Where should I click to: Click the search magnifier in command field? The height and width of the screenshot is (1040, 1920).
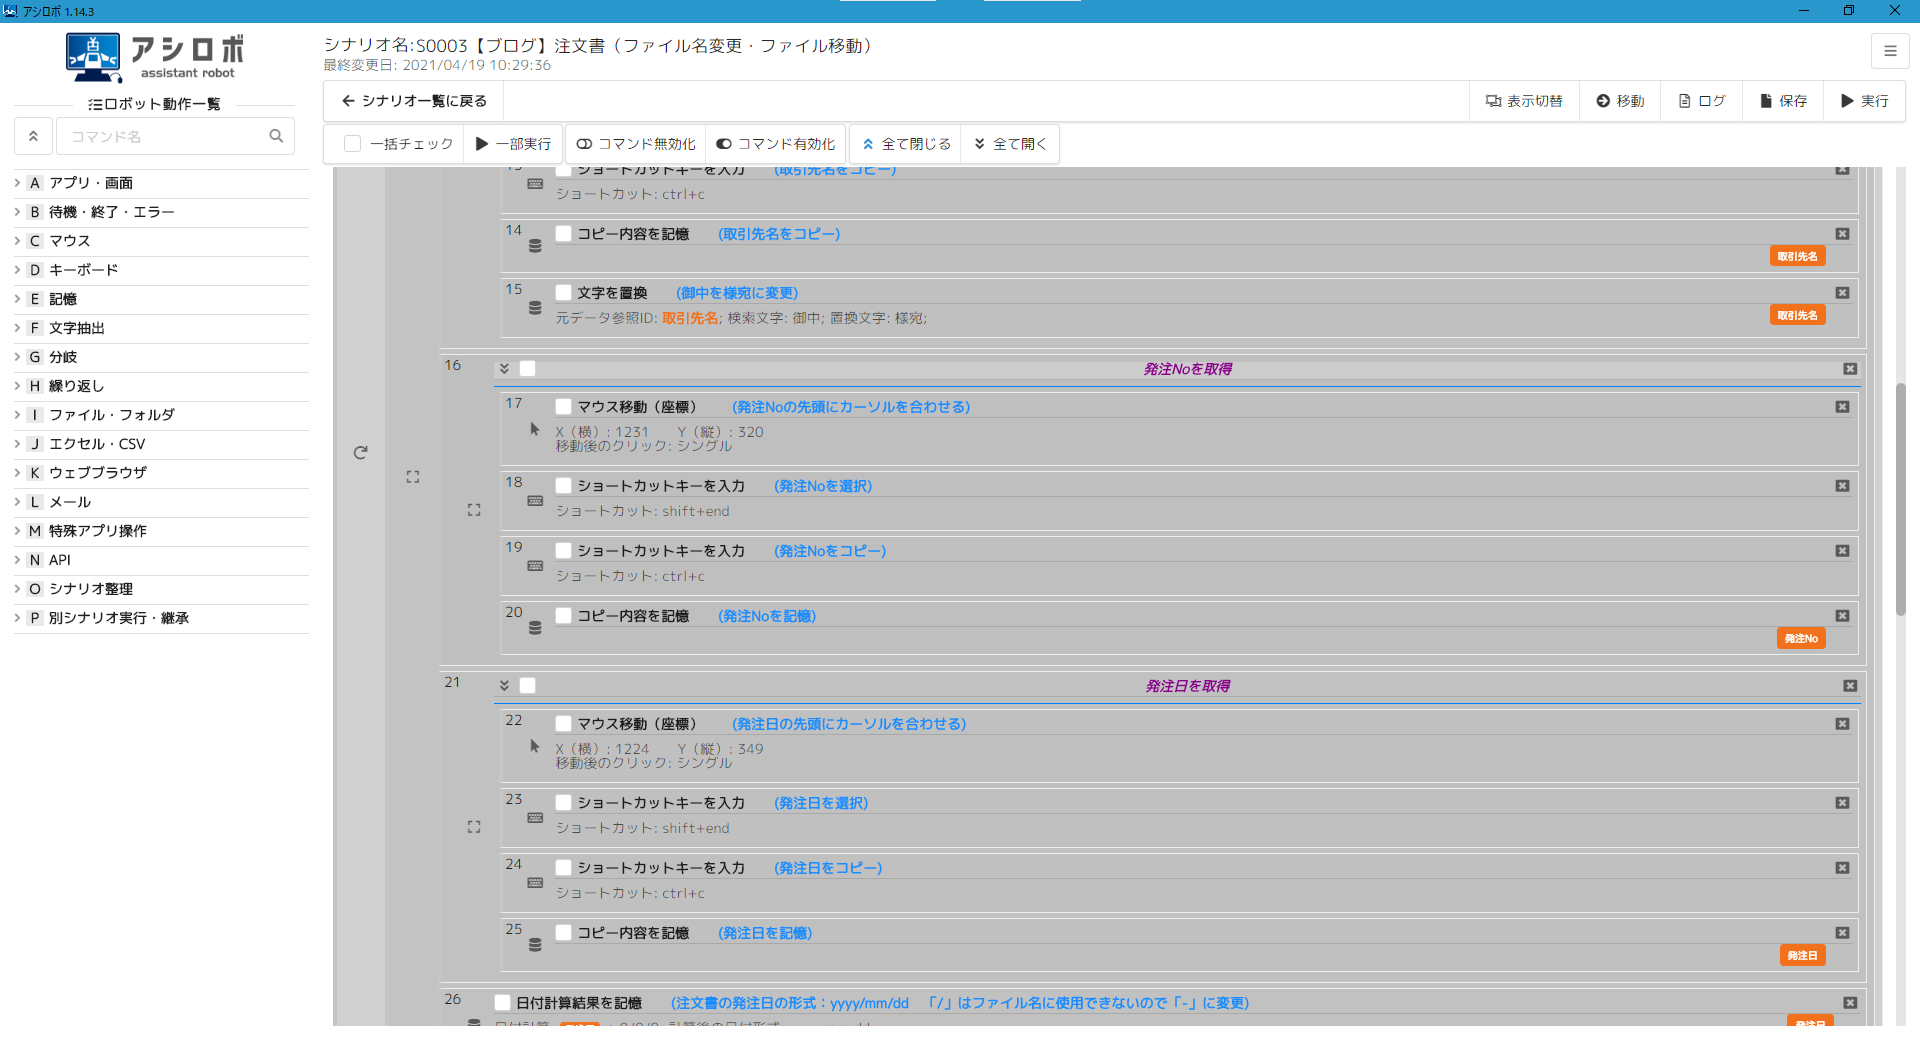pyautogui.click(x=276, y=136)
